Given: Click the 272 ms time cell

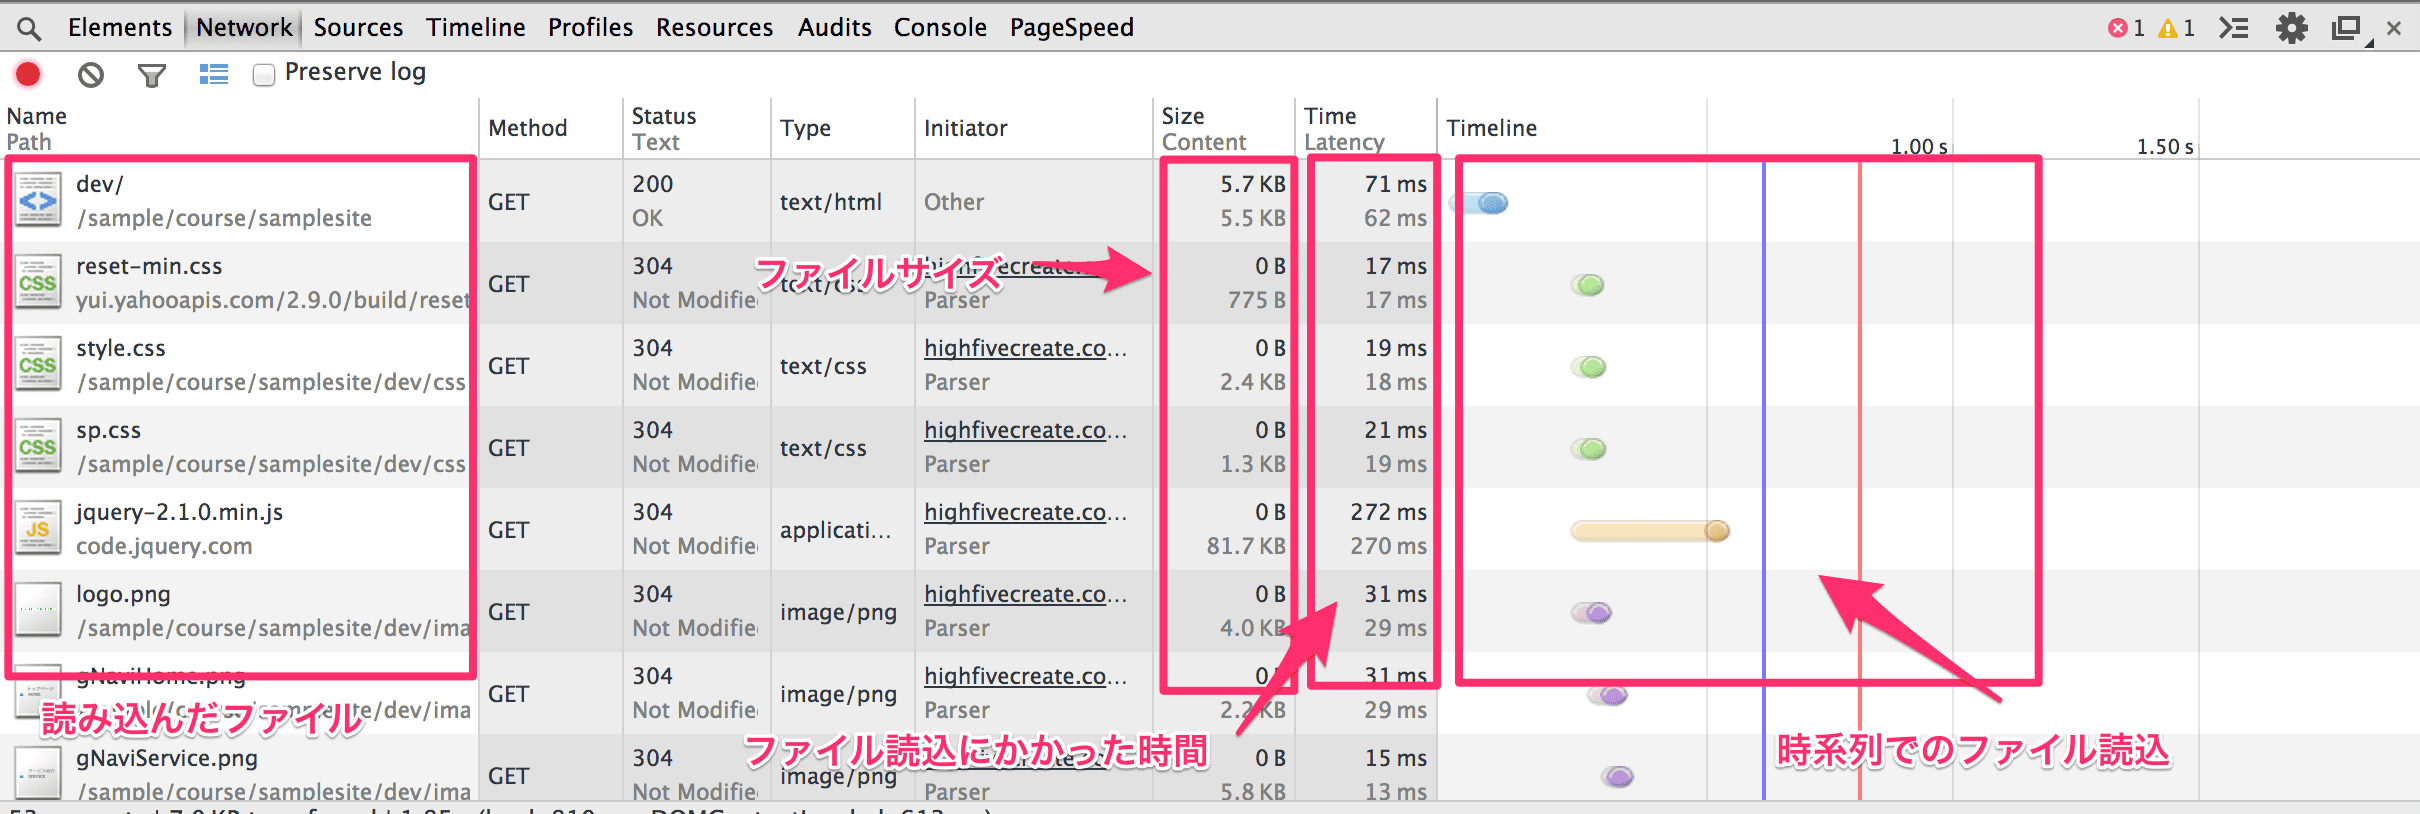Looking at the screenshot, I should (1388, 512).
